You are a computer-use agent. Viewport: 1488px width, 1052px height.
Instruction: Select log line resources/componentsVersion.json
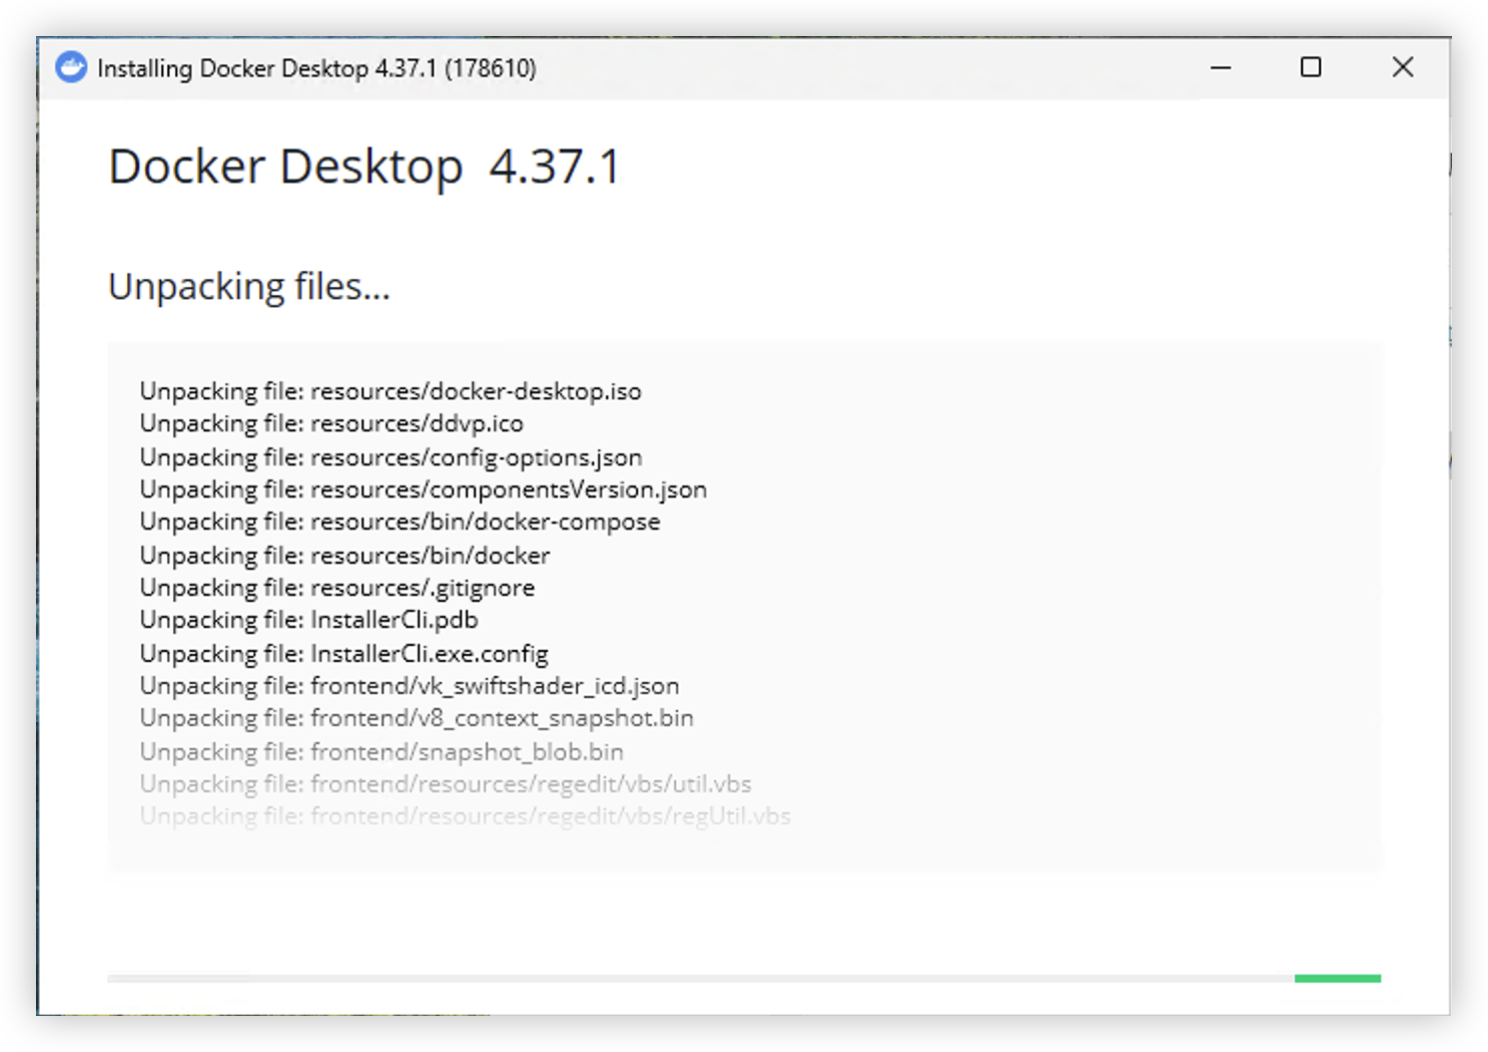pyautogui.click(x=423, y=489)
